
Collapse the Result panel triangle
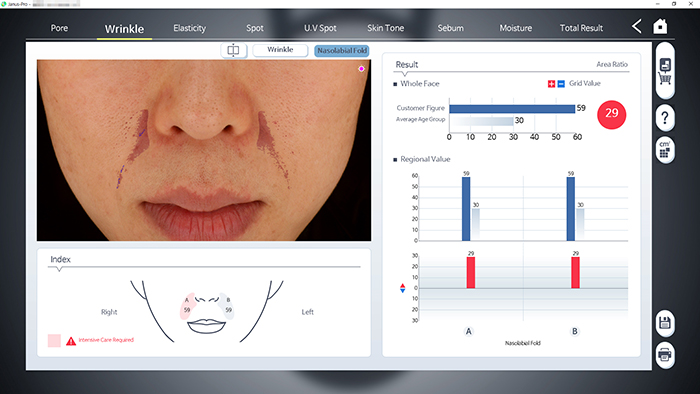[404, 74]
